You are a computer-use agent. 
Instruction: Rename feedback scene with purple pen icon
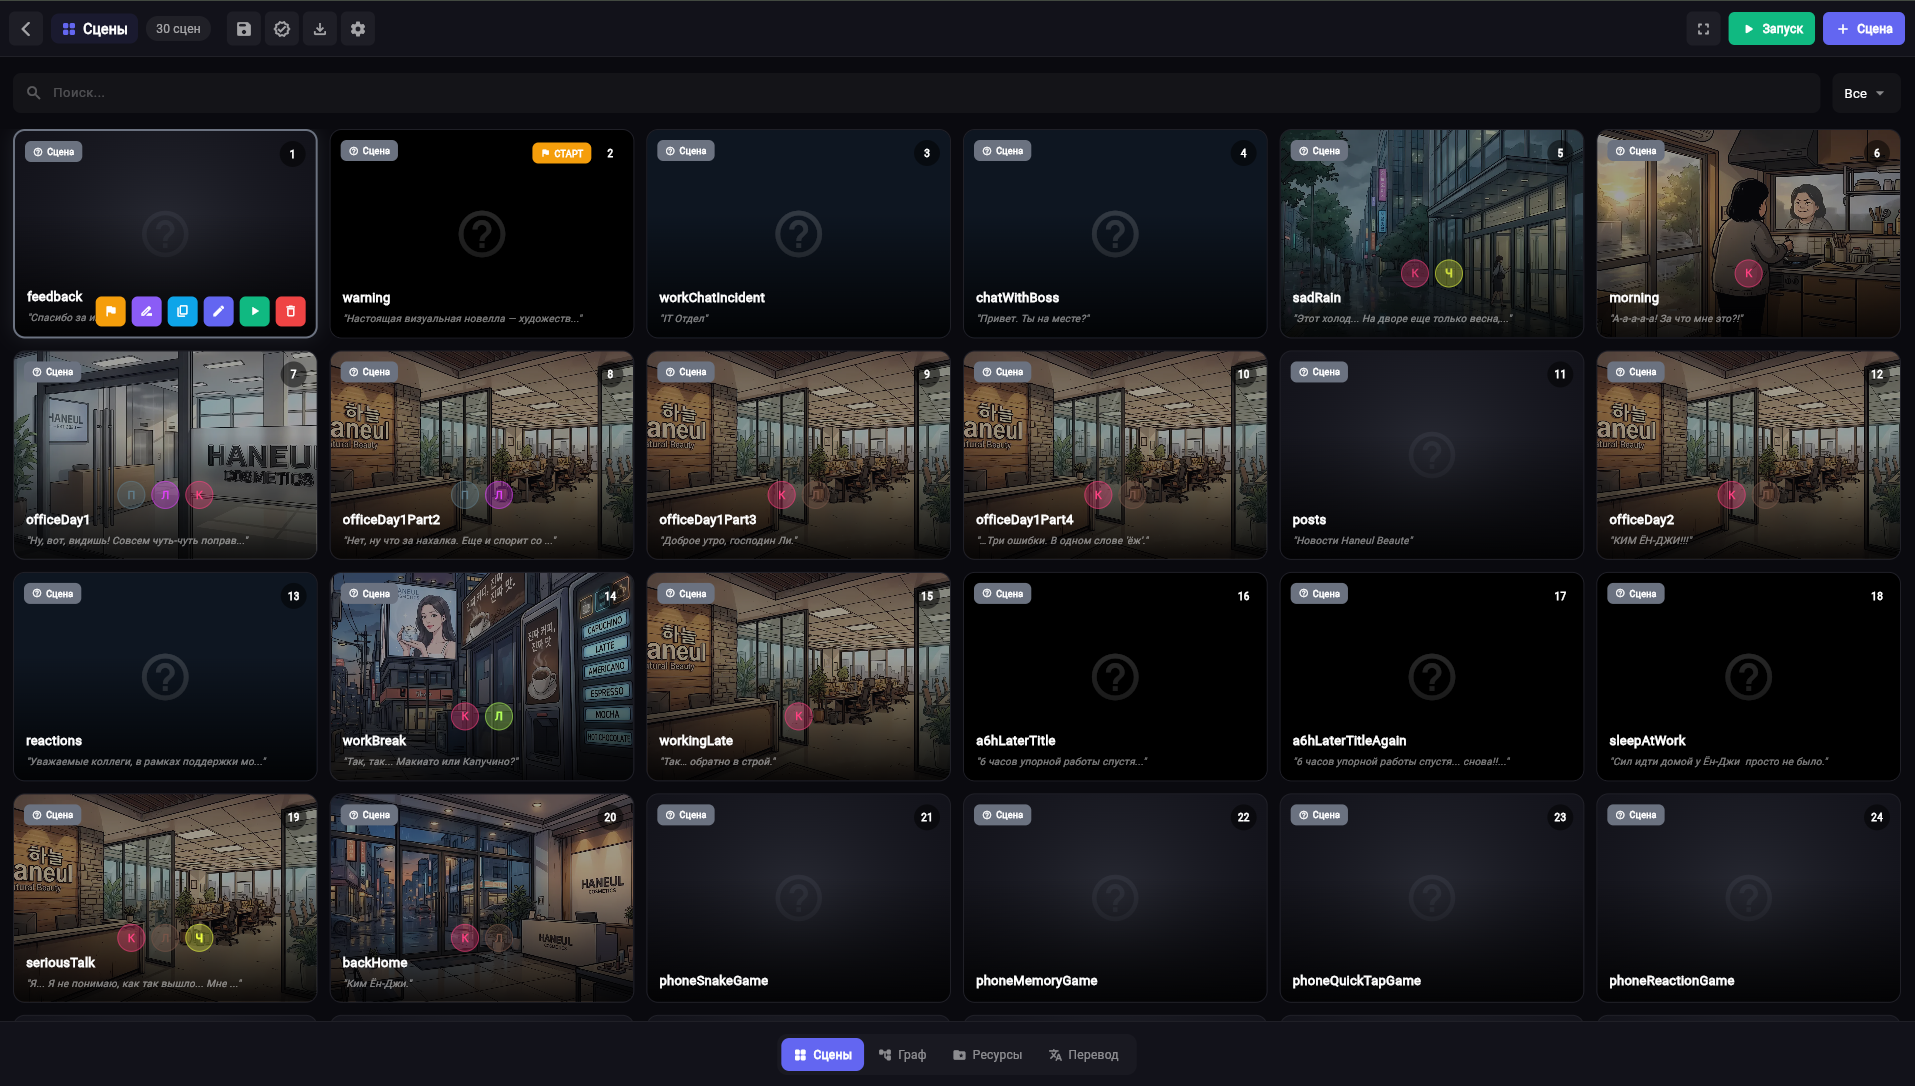tap(147, 311)
